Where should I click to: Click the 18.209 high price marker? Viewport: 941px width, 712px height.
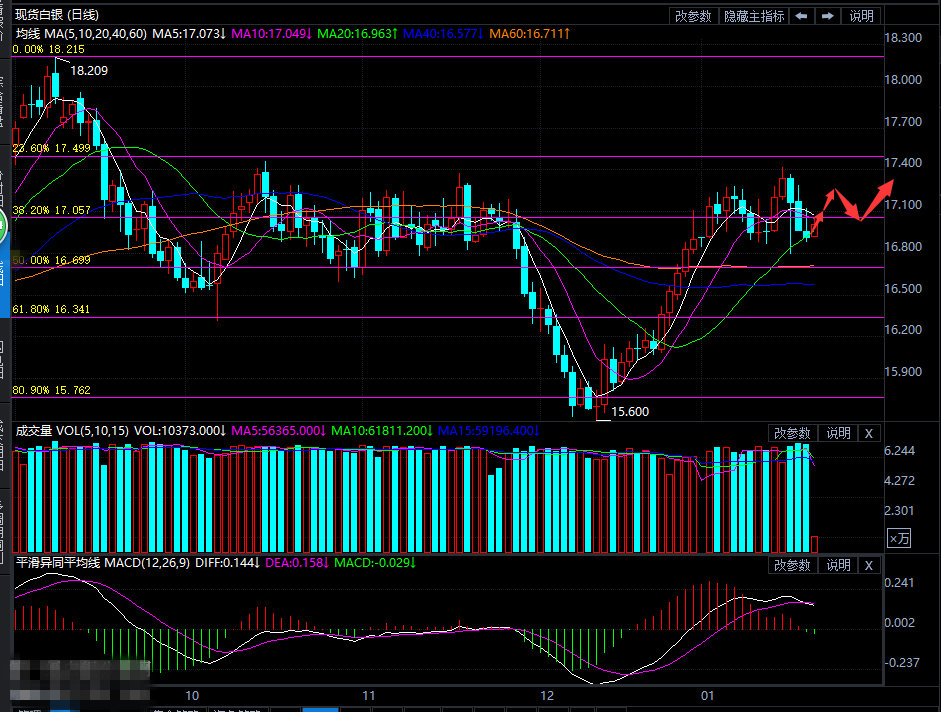90,71
